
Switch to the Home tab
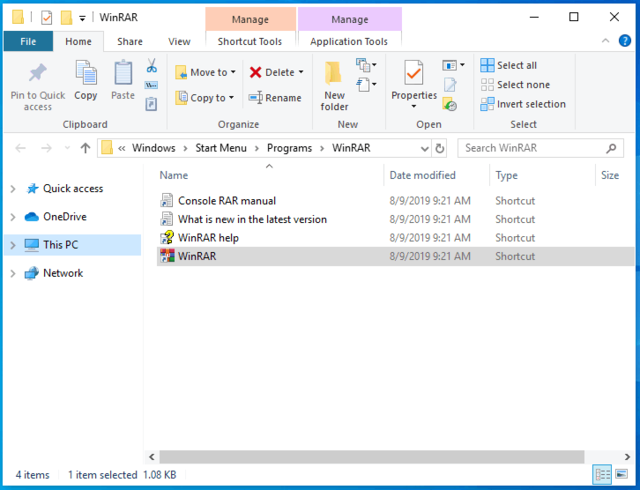coord(78,42)
